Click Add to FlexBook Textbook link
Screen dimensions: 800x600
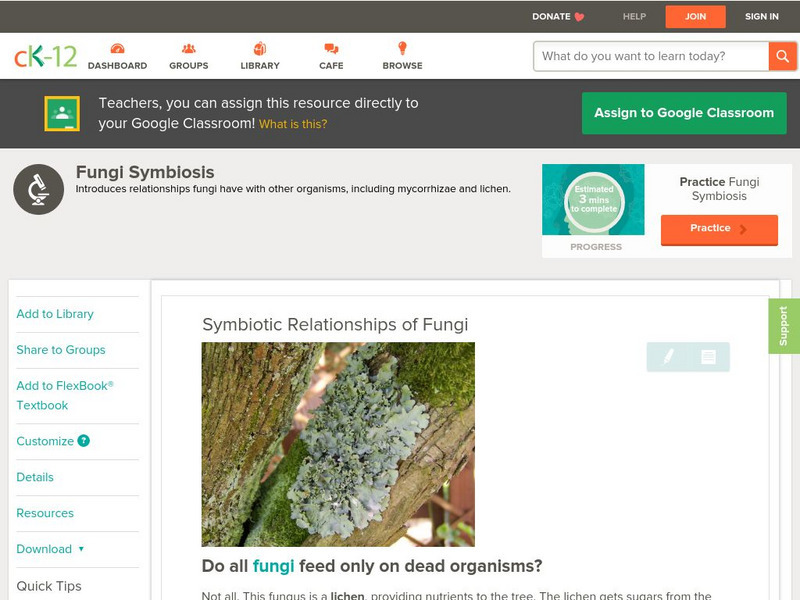click(65, 395)
